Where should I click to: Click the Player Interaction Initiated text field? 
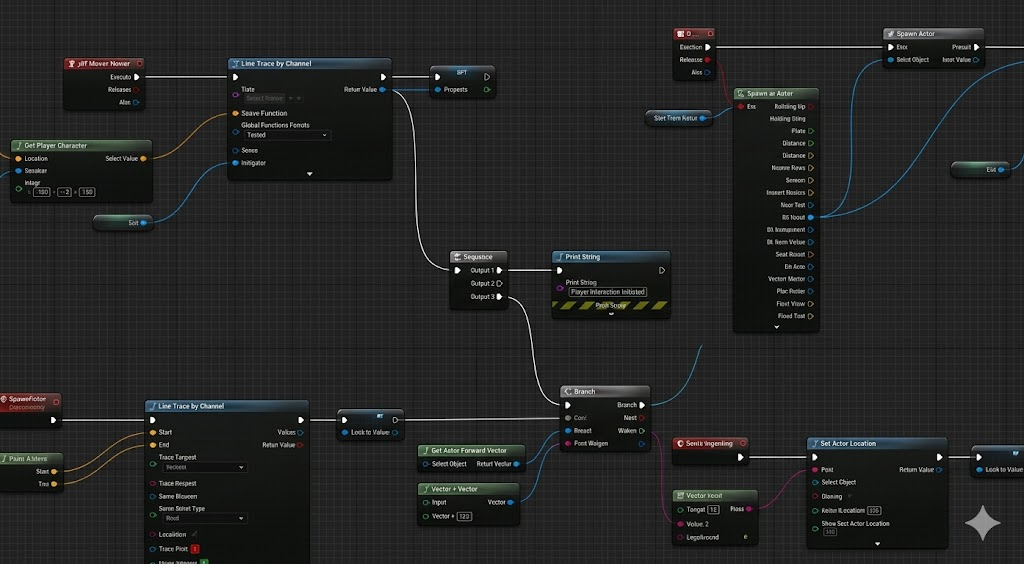tap(608, 292)
